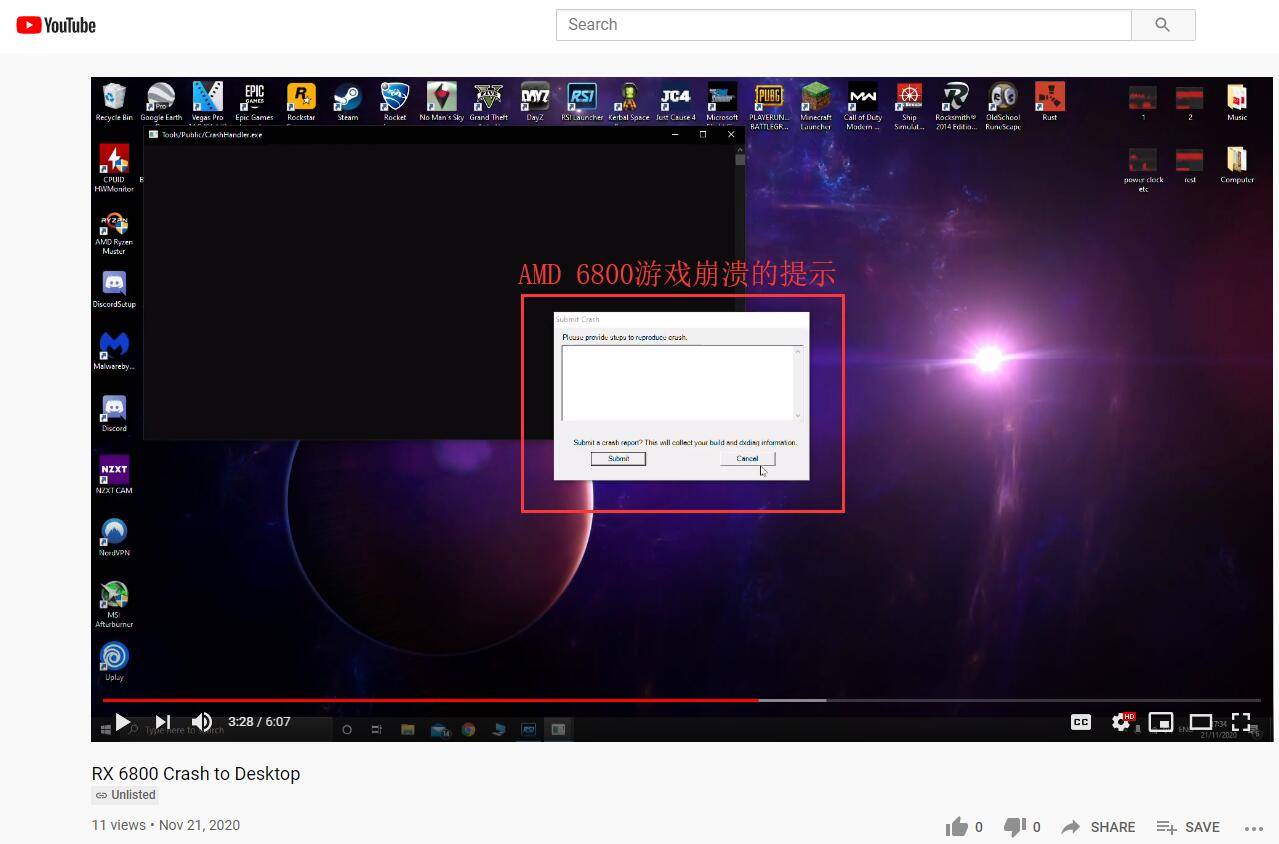Select the CPUID HWMonitor desktop icon
The image size is (1279, 844).
coord(114,168)
